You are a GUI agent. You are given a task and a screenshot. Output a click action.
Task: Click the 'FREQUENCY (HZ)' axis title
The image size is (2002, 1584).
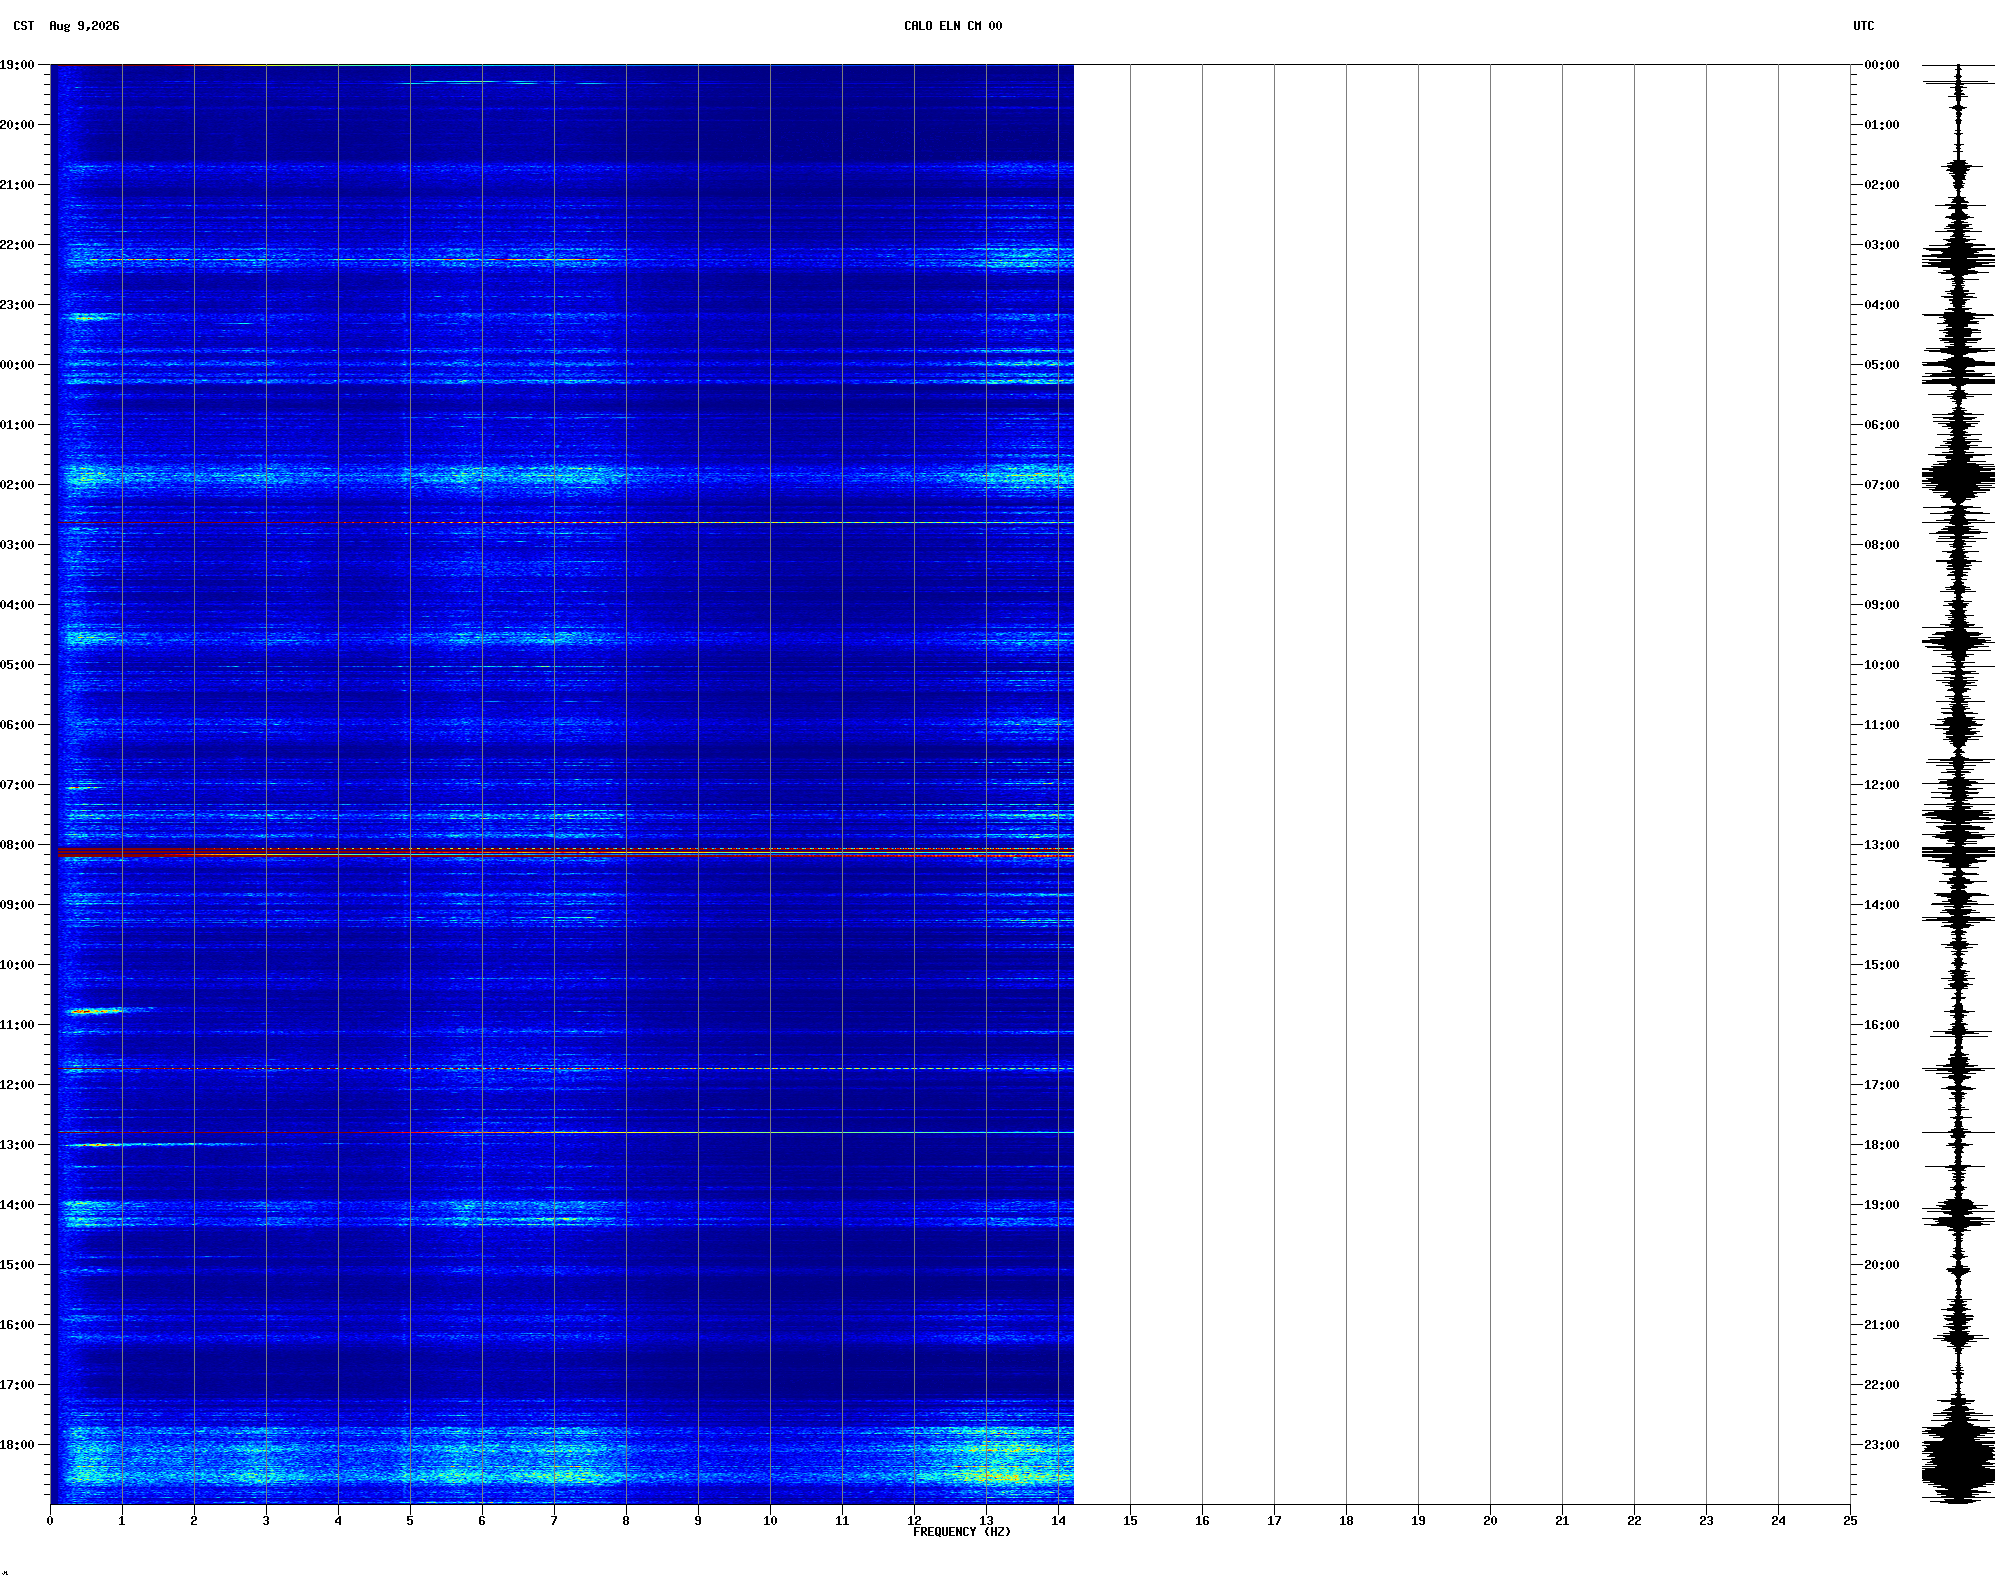(x=962, y=1532)
